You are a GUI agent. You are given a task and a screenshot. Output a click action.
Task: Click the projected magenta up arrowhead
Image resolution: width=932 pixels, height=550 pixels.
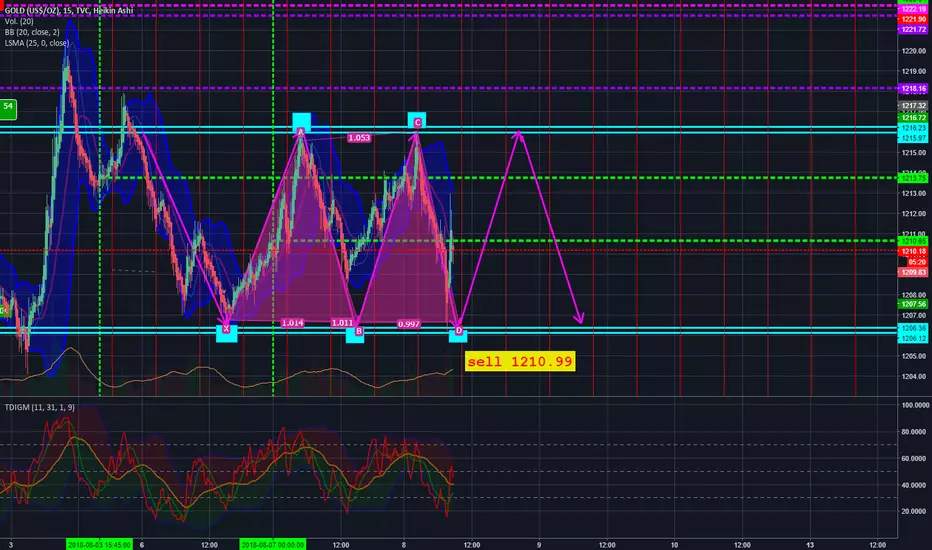pyautogui.click(x=519, y=136)
